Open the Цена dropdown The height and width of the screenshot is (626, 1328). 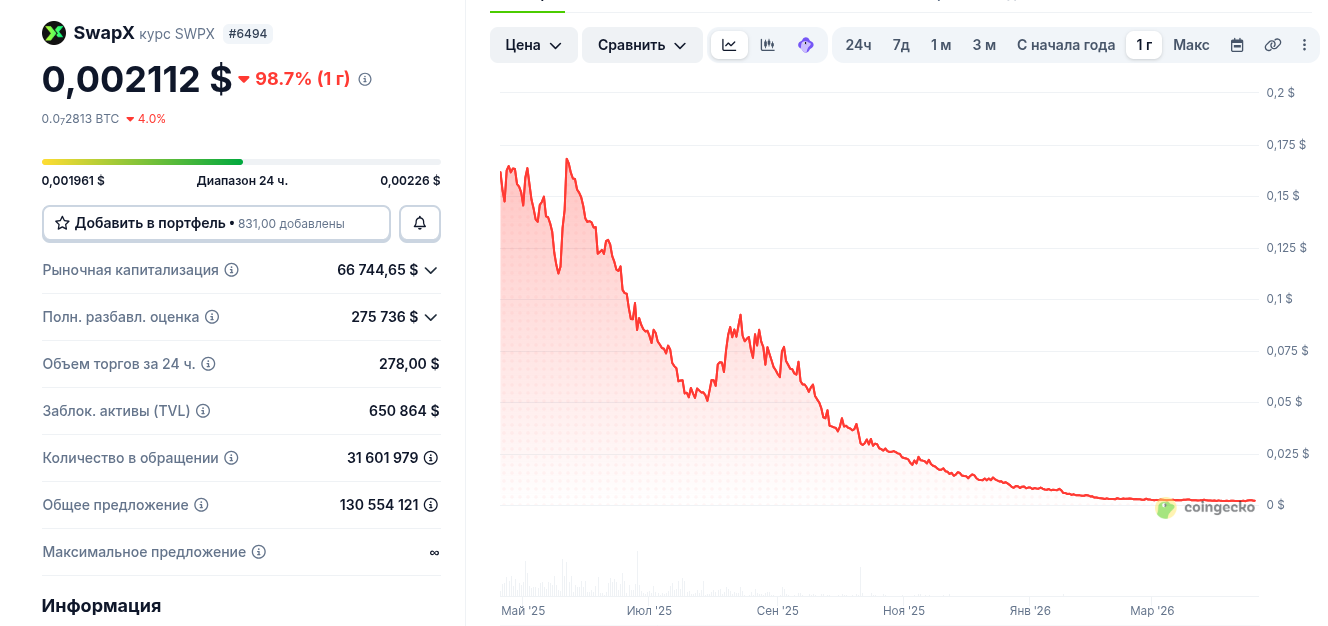click(x=534, y=45)
